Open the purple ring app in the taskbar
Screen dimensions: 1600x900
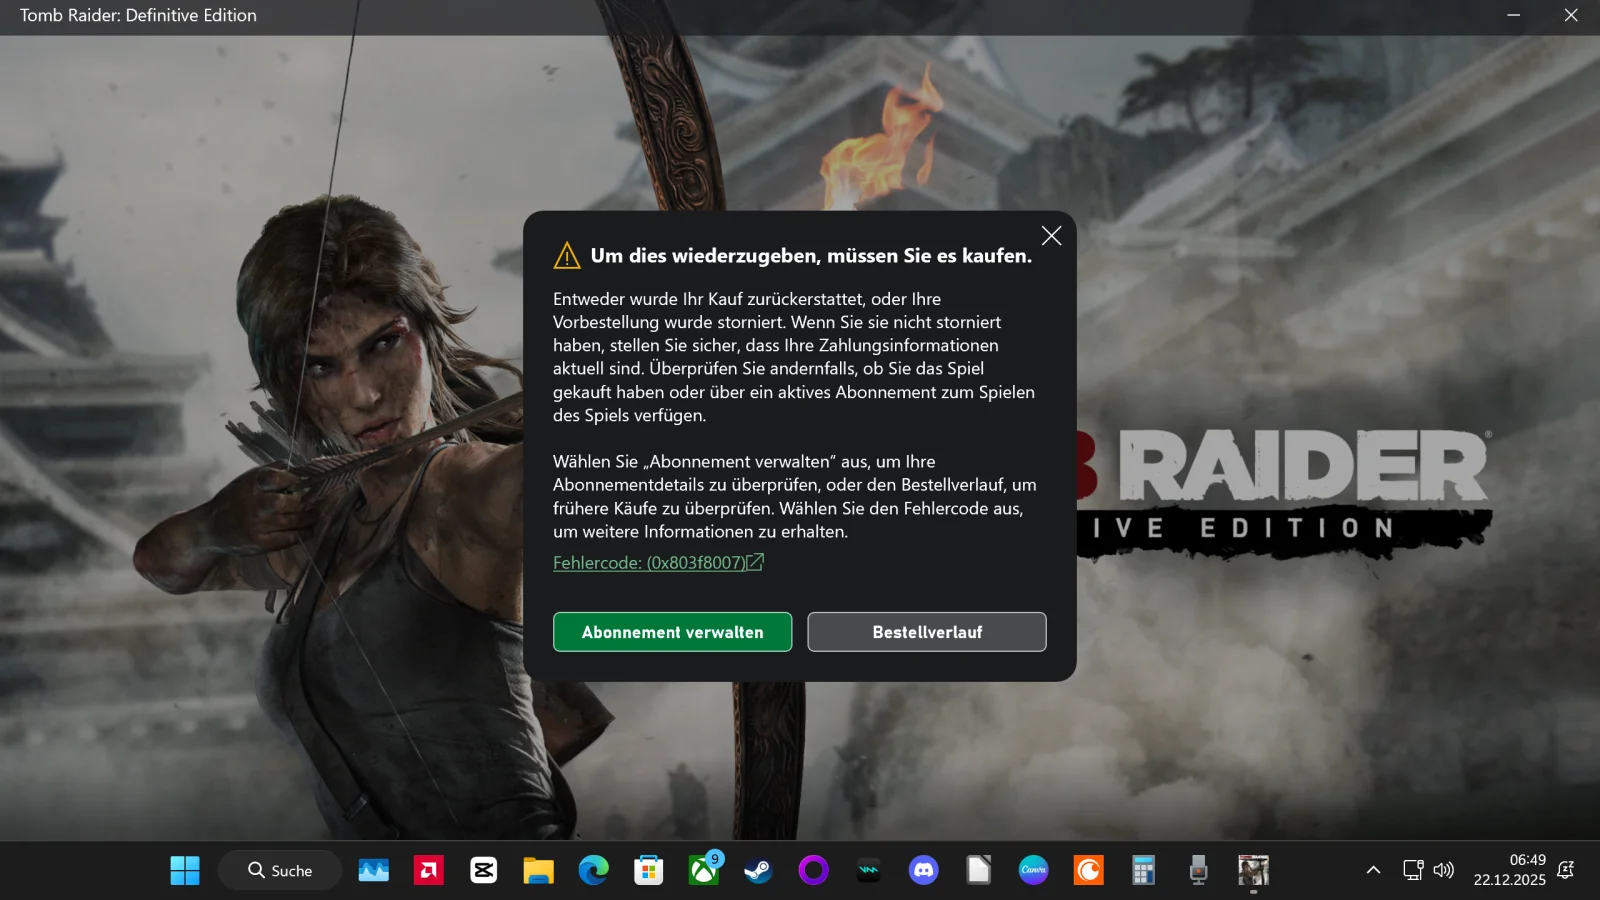[814, 871]
